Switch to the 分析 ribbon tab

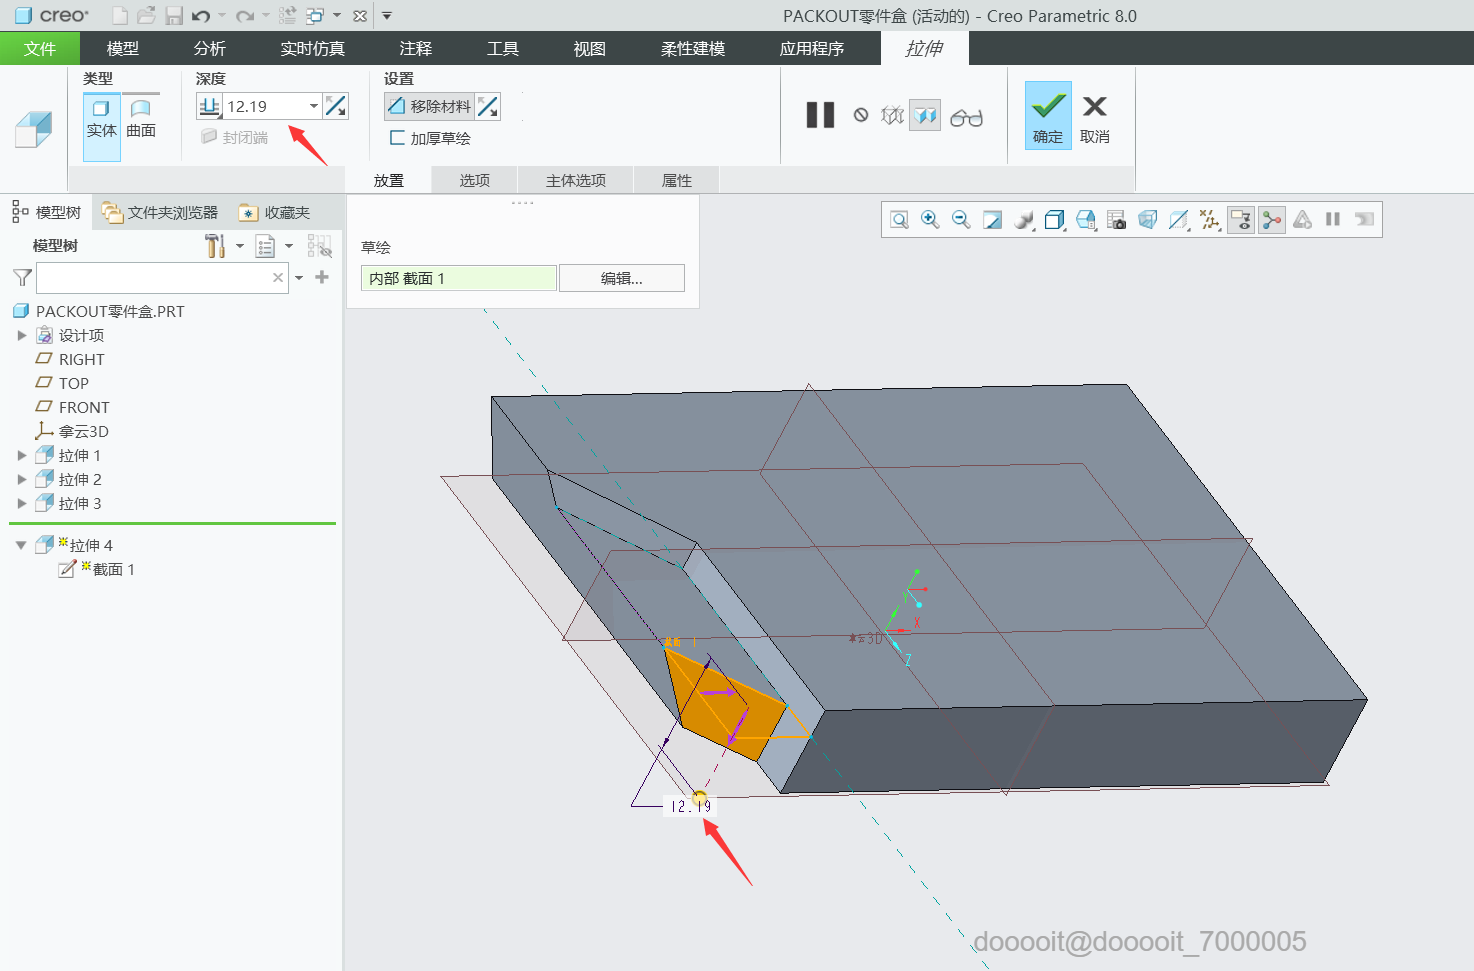(x=210, y=48)
